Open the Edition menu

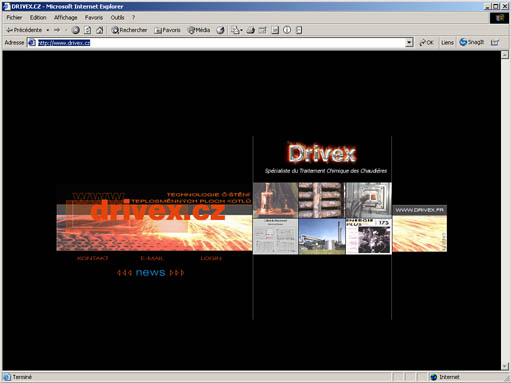[38, 17]
